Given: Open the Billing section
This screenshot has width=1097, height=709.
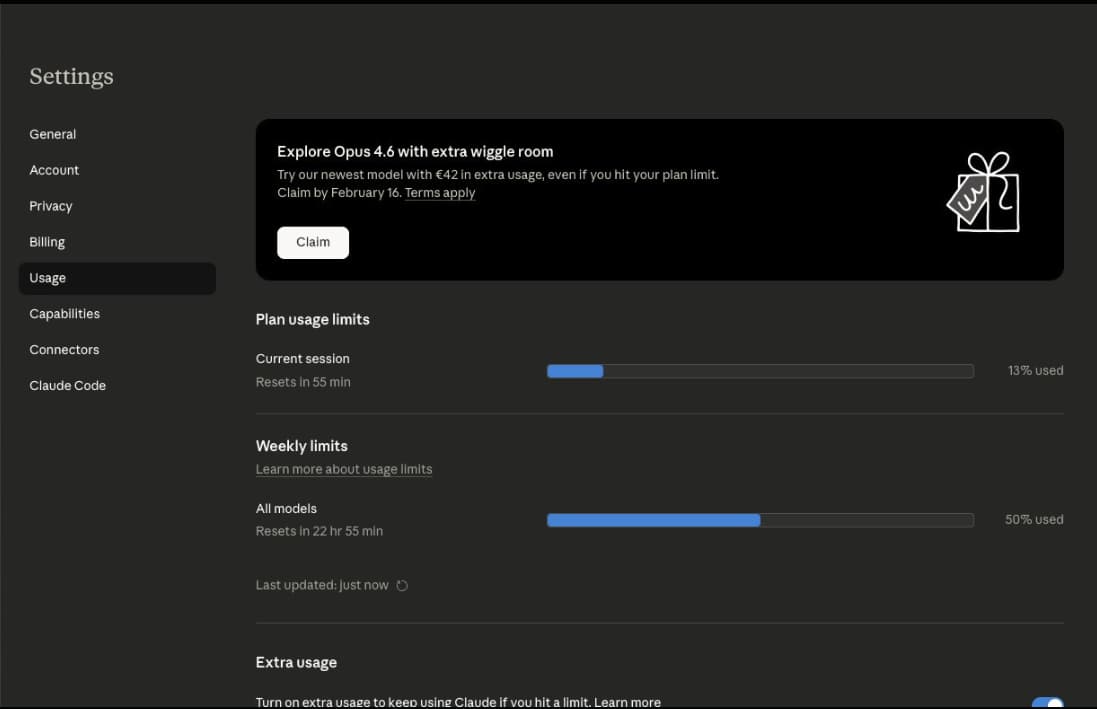Looking at the screenshot, I should tap(47, 241).
